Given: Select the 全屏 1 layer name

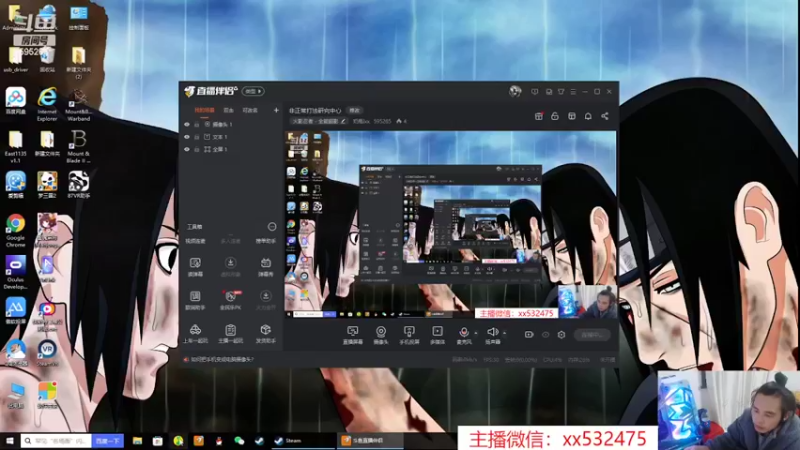Looking at the screenshot, I should click(x=220, y=149).
